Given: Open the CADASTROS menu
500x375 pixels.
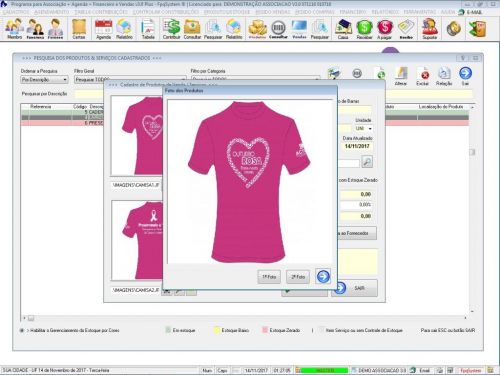Looking at the screenshot, I should (16, 12).
